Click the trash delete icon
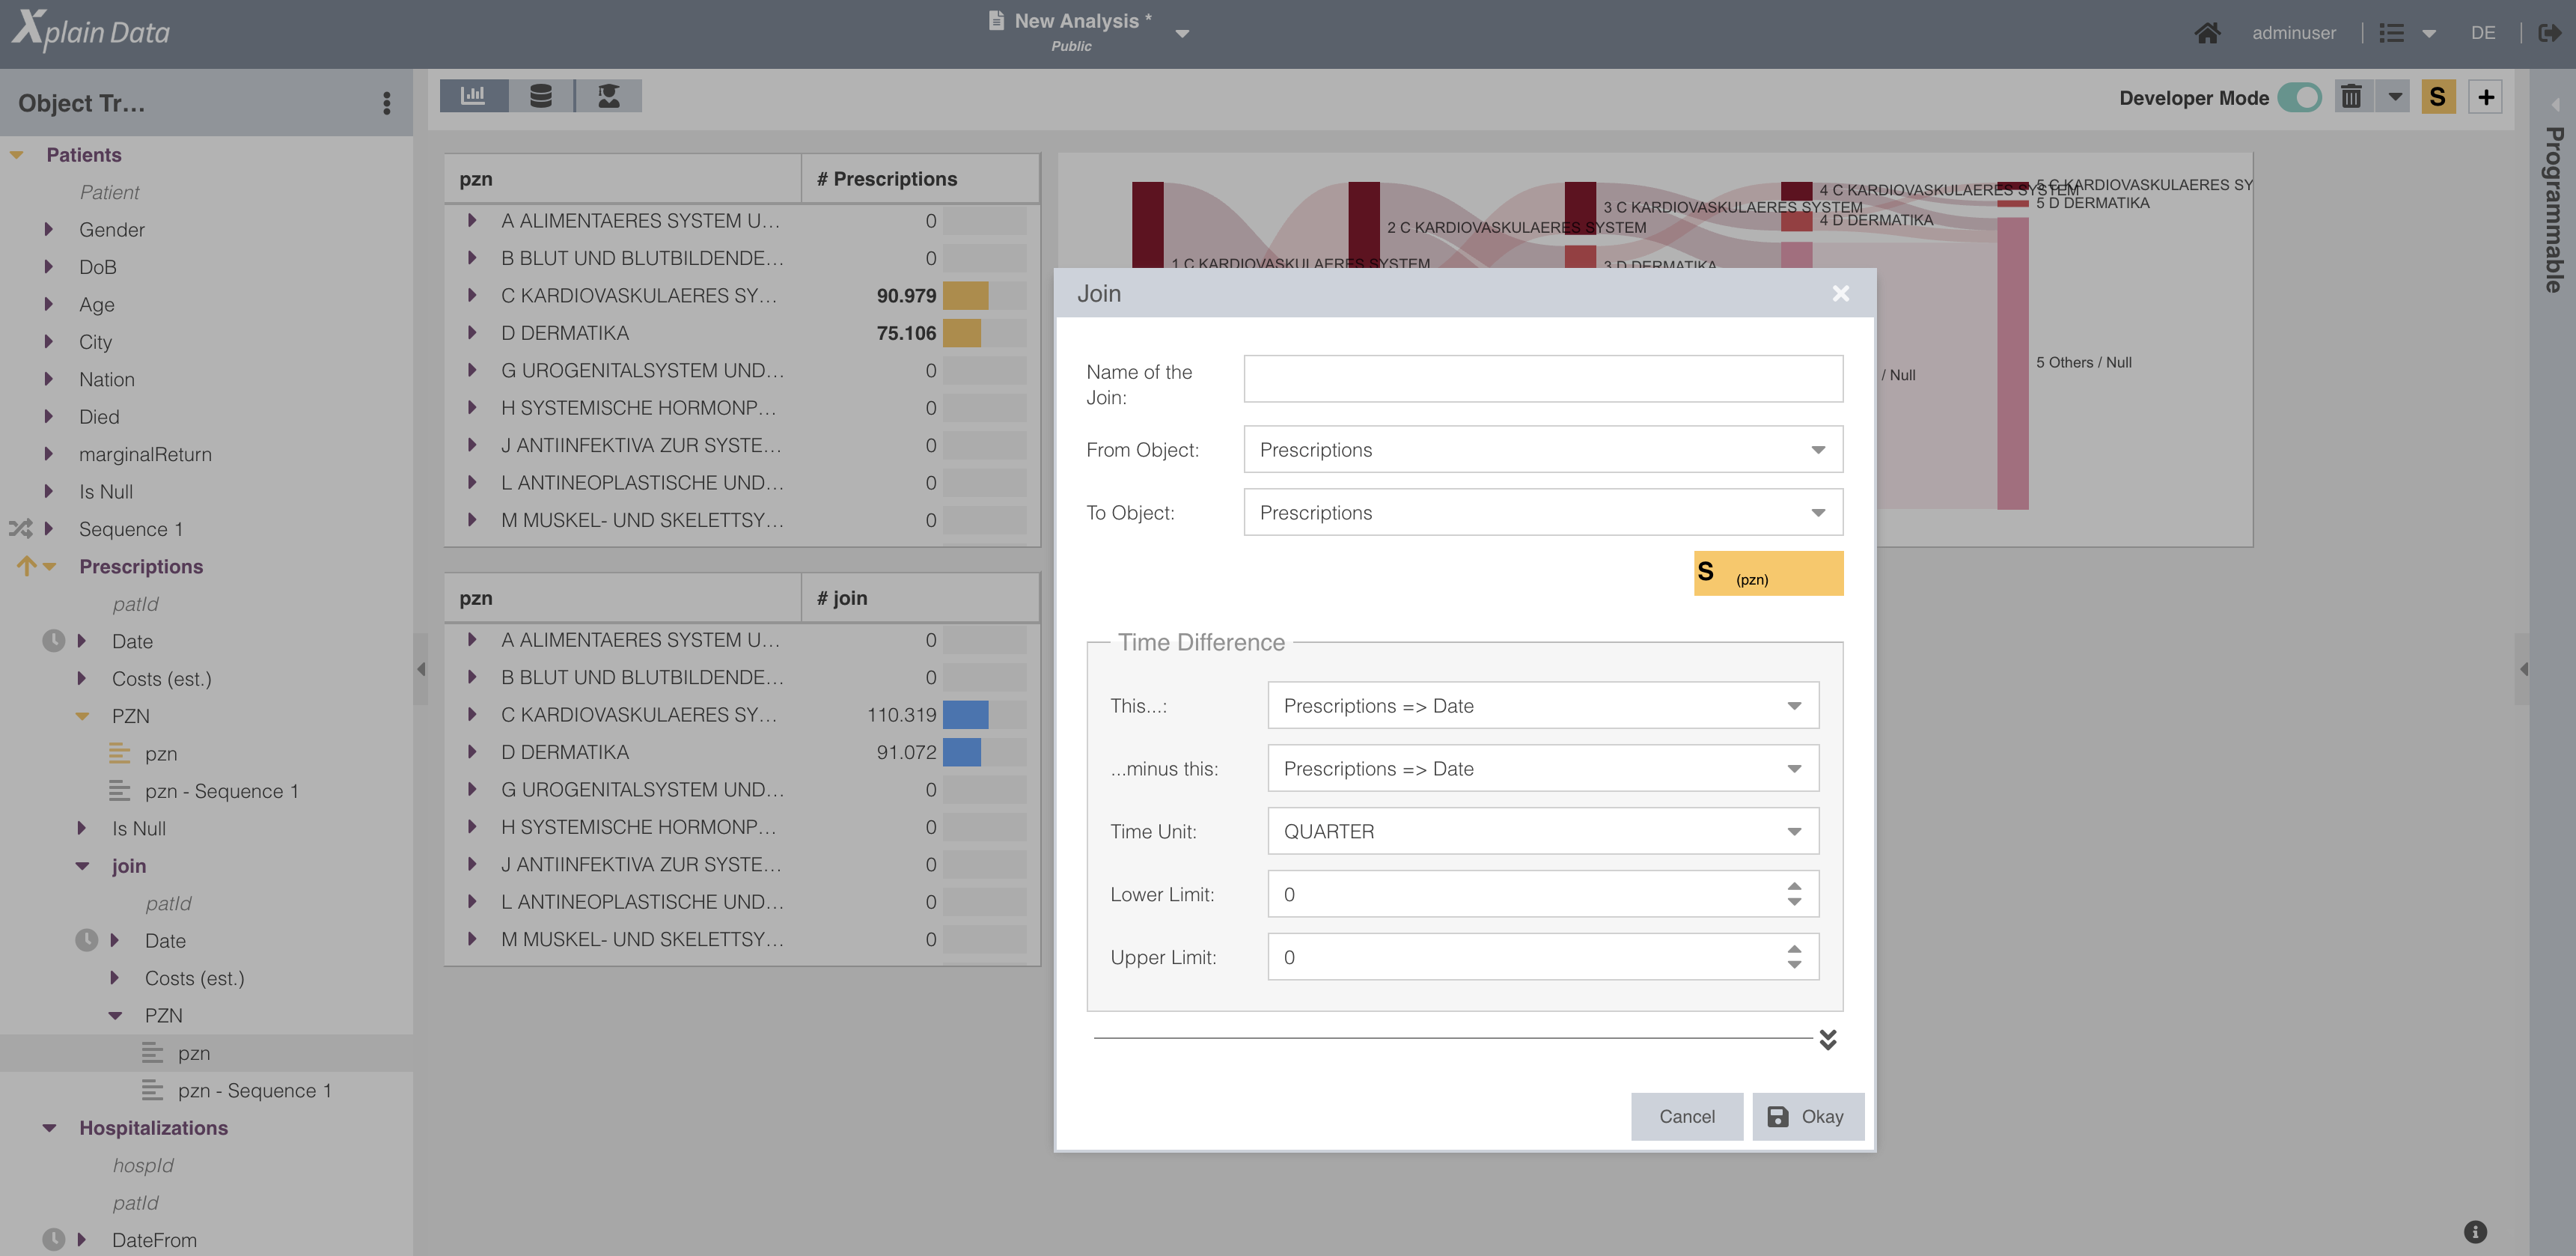Image resolution: width=2576 pixels, height=1256 pixels. 2351,97
